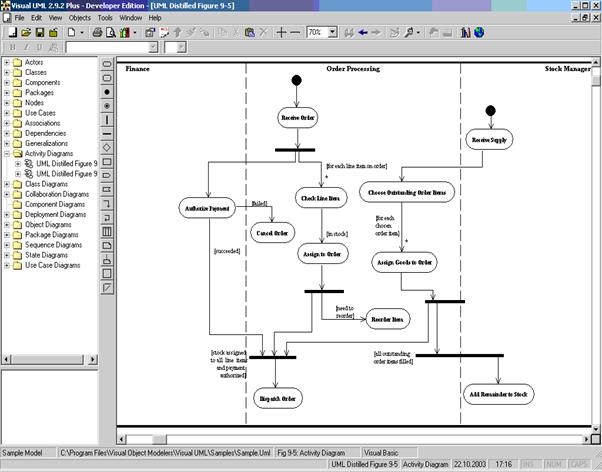Click the Authorize Payment activity node

tap(207, 209)
